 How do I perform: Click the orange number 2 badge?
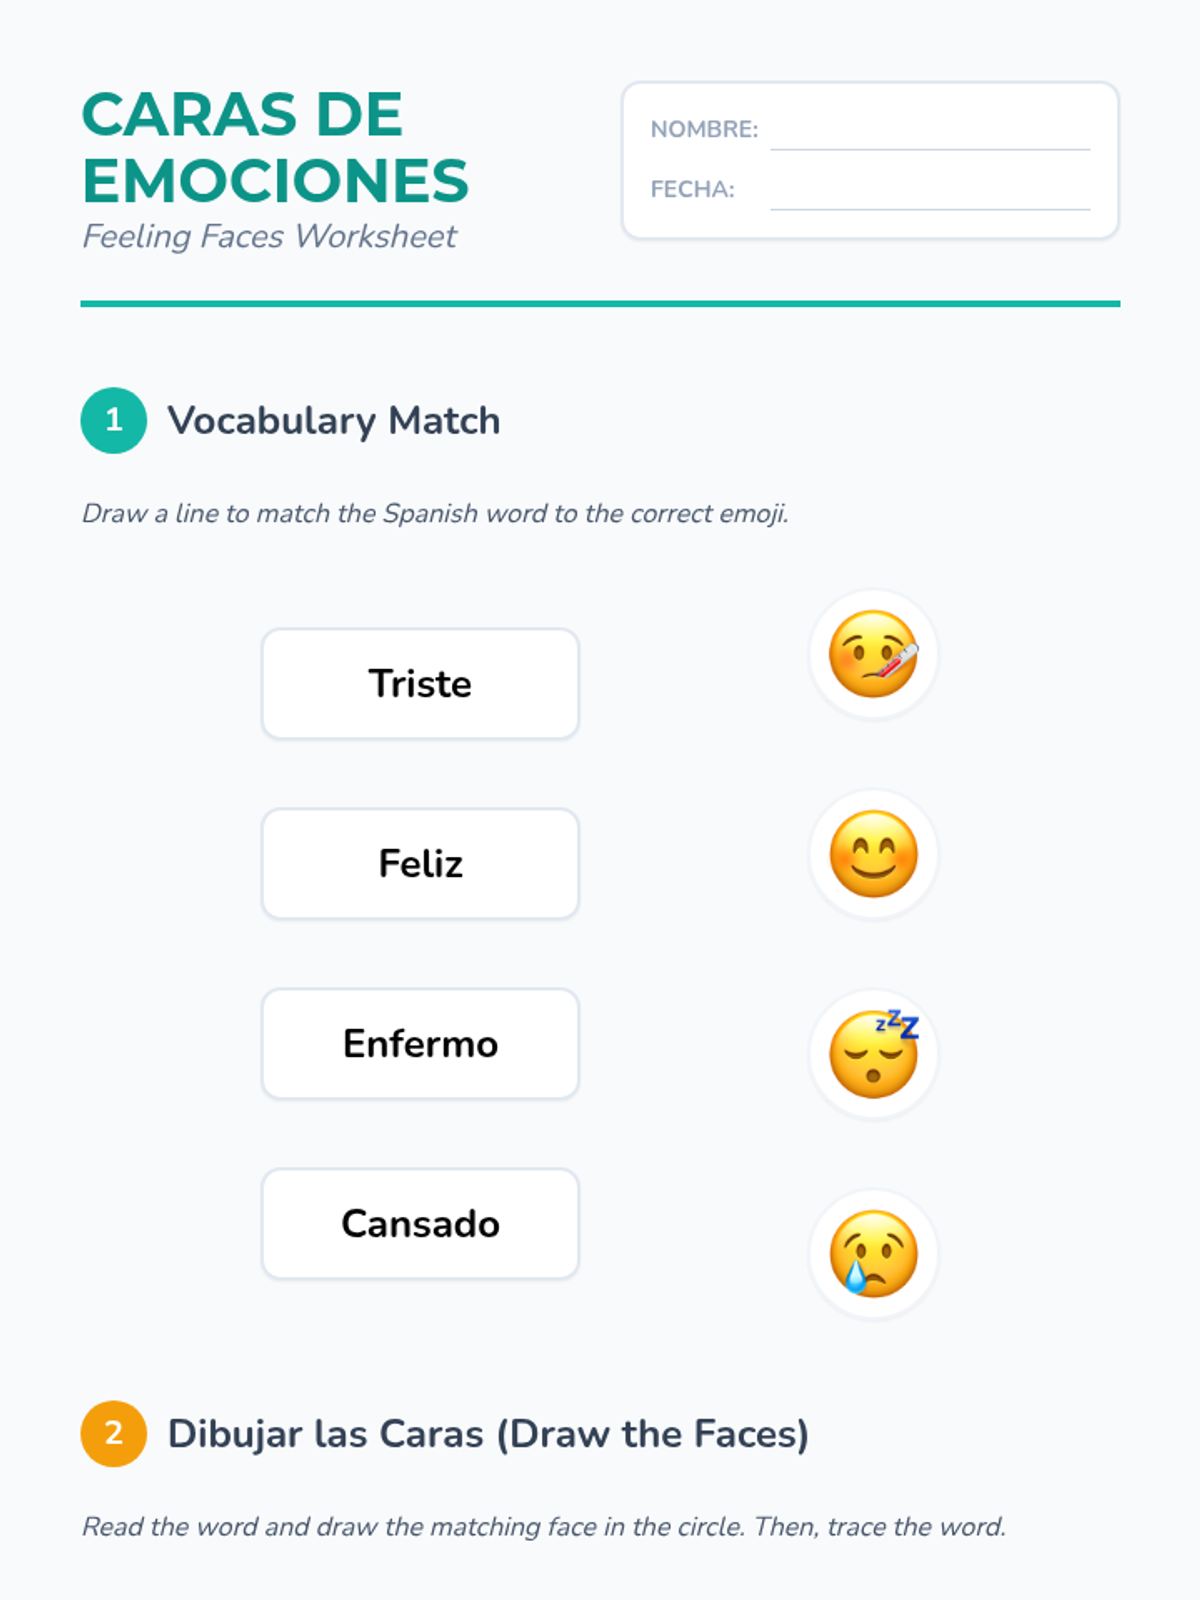coord(113,1433)
